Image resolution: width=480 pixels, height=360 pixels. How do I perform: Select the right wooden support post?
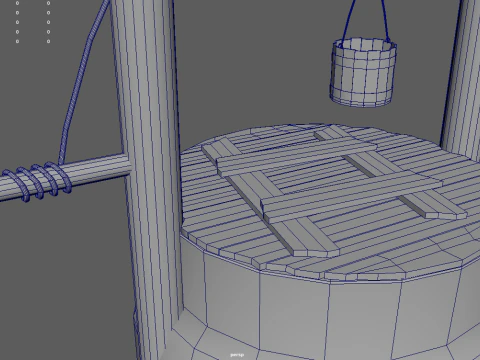[x=462, y=80]
